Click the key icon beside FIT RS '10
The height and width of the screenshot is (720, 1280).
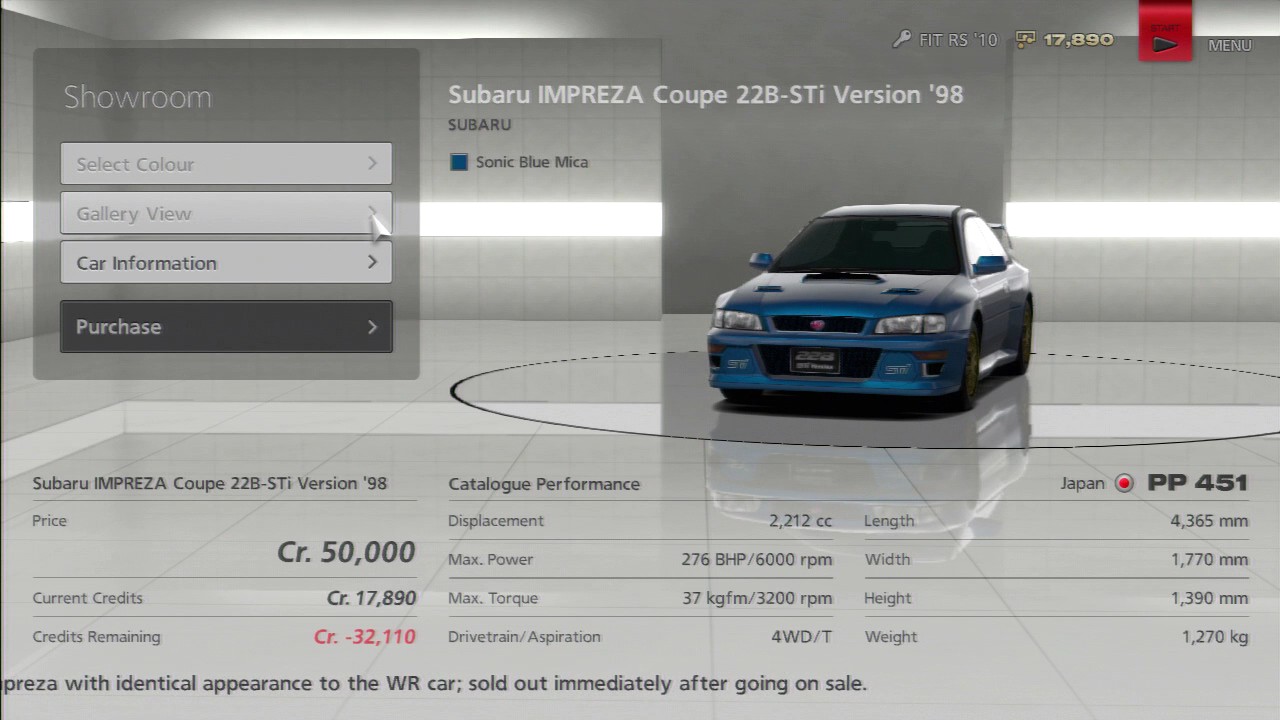point(903,40)
